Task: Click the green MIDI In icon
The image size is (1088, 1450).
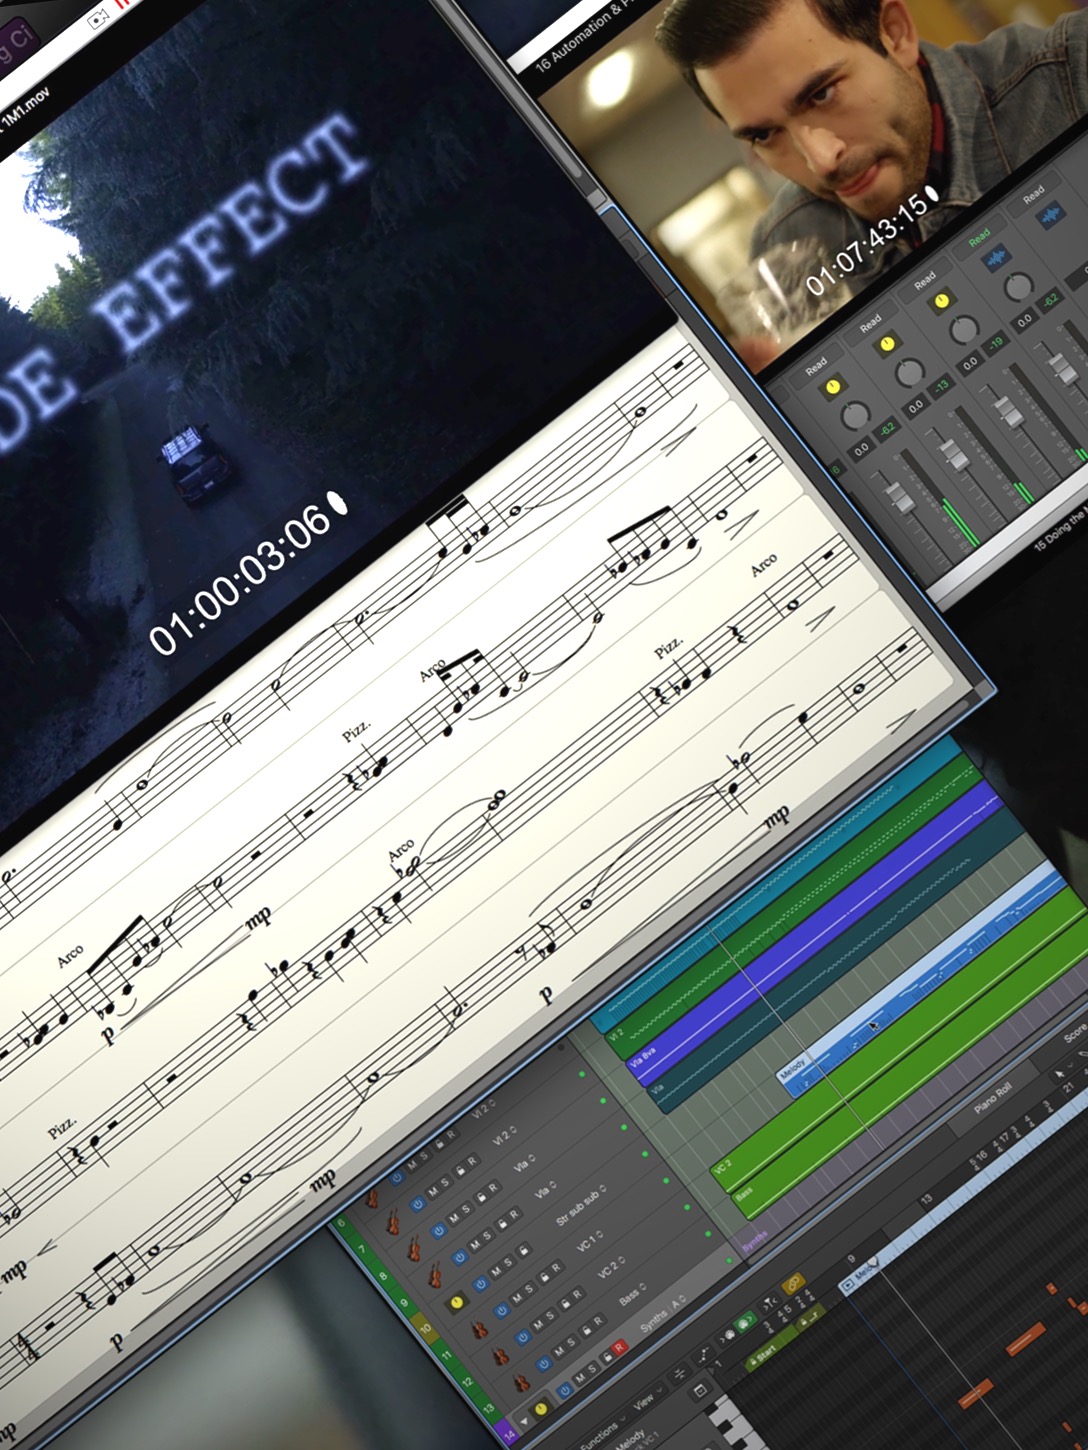Action: (x=745, y=1322)
